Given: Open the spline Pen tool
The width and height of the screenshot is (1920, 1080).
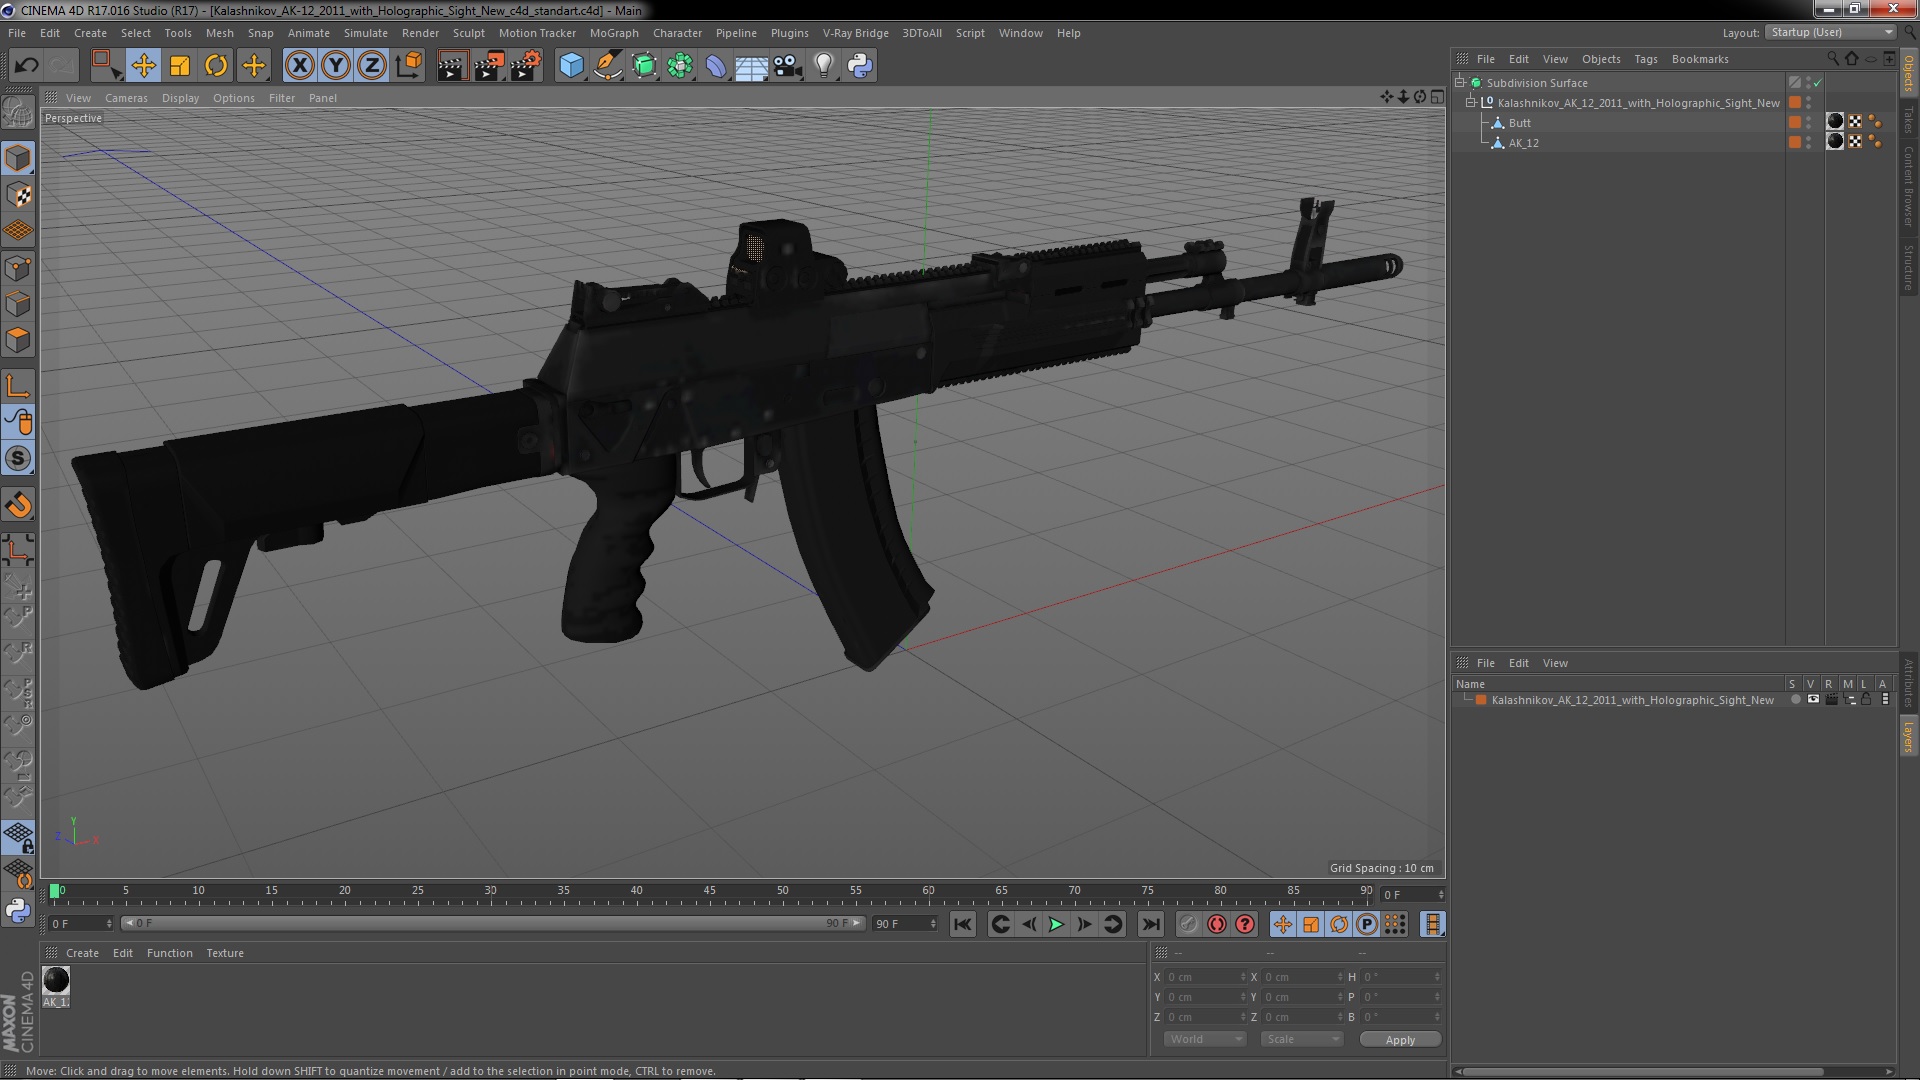Looking at the screenshot, I should [607, 66].
